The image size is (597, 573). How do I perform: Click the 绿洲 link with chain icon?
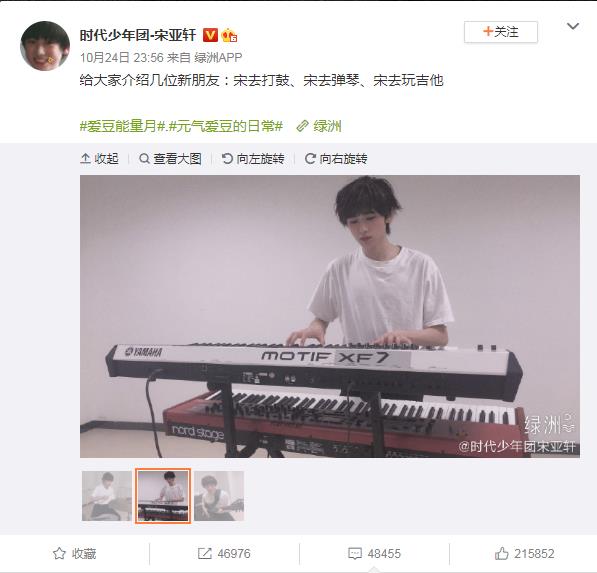pos(319,126)
